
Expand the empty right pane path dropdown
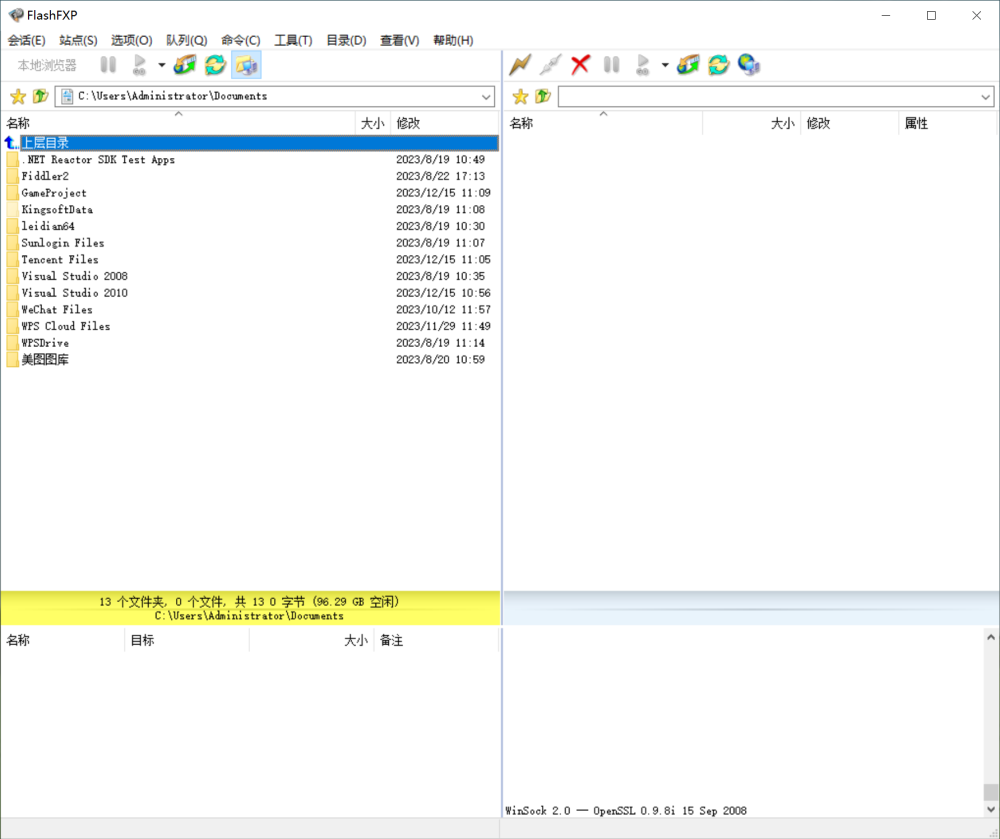(985, 97)
